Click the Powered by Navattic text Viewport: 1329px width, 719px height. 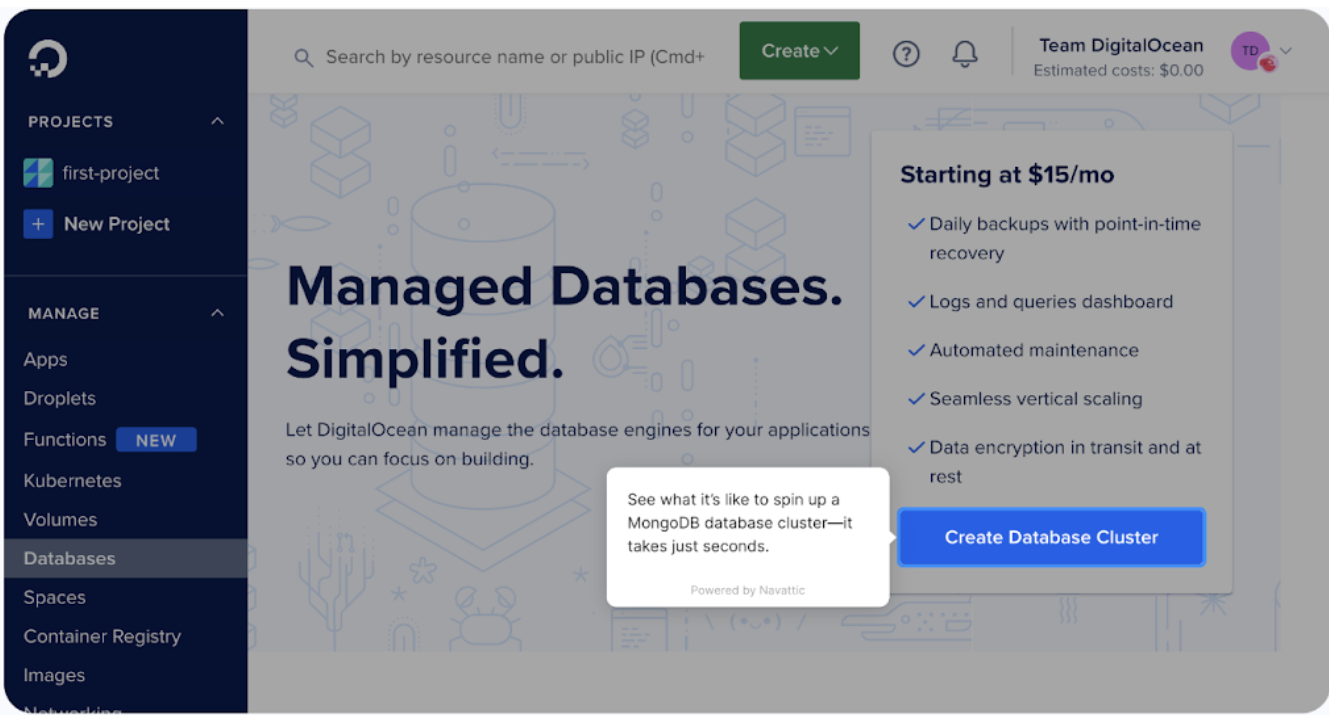(747, 590)
